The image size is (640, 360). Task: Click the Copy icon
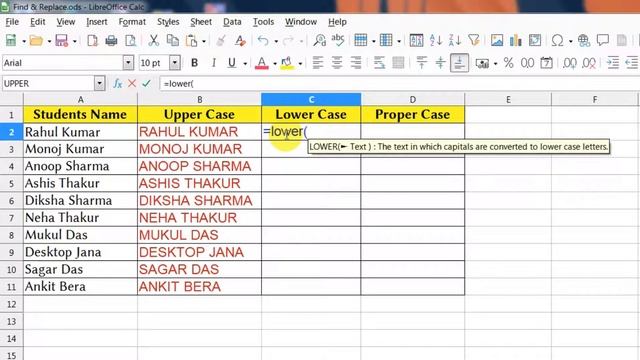173,40
